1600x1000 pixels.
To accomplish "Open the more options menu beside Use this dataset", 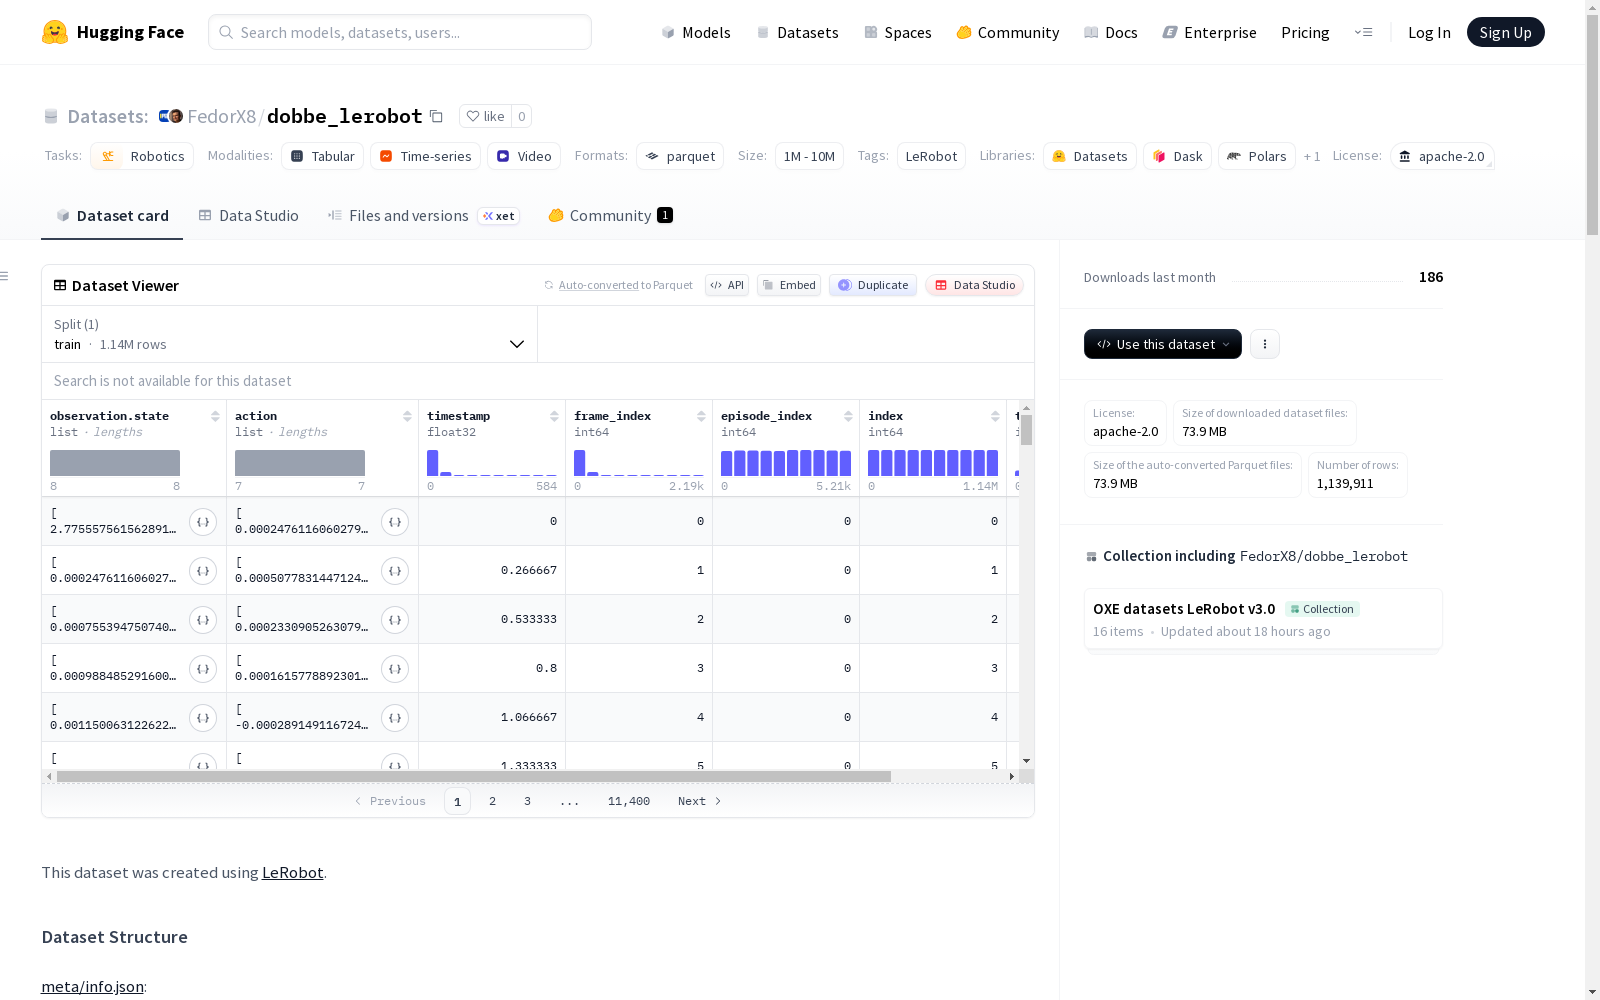I will click(1265, 344).
